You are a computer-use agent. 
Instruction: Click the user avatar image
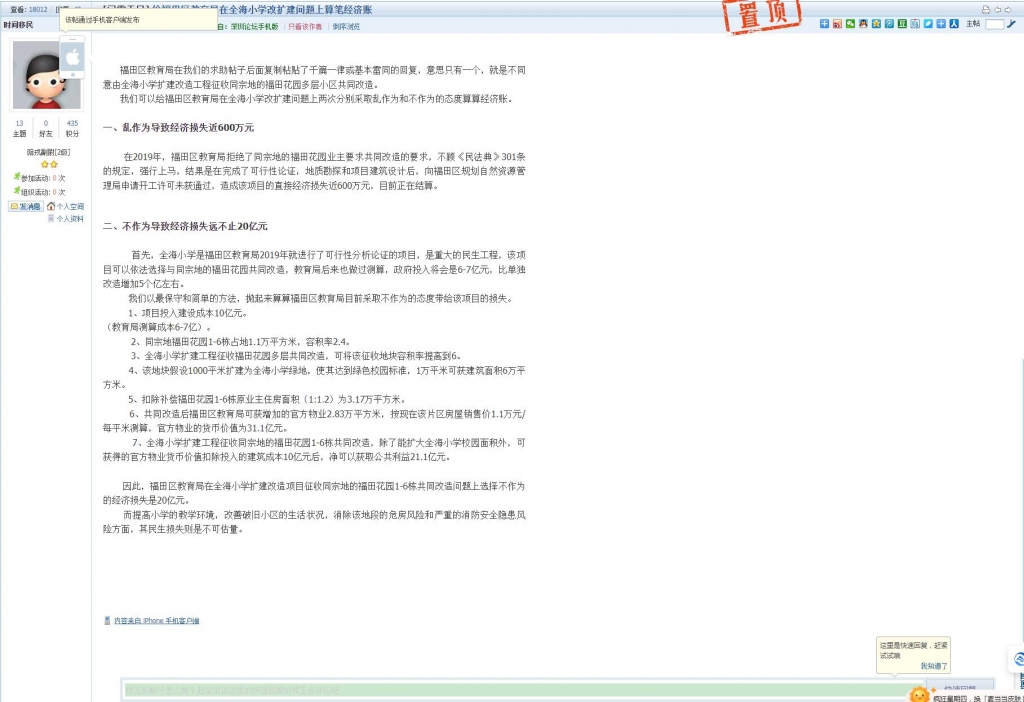click(46, 75)
